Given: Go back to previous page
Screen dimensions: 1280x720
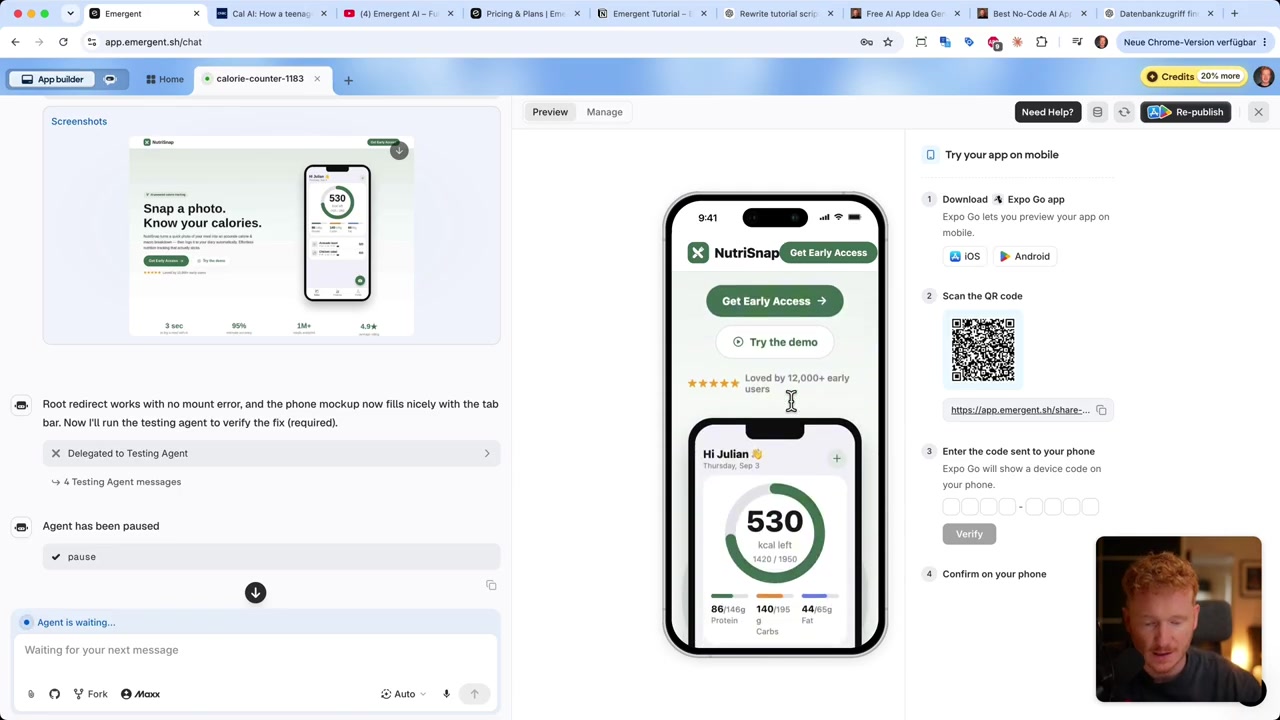Looking at the screenshot, I should [x=15, y=42].
